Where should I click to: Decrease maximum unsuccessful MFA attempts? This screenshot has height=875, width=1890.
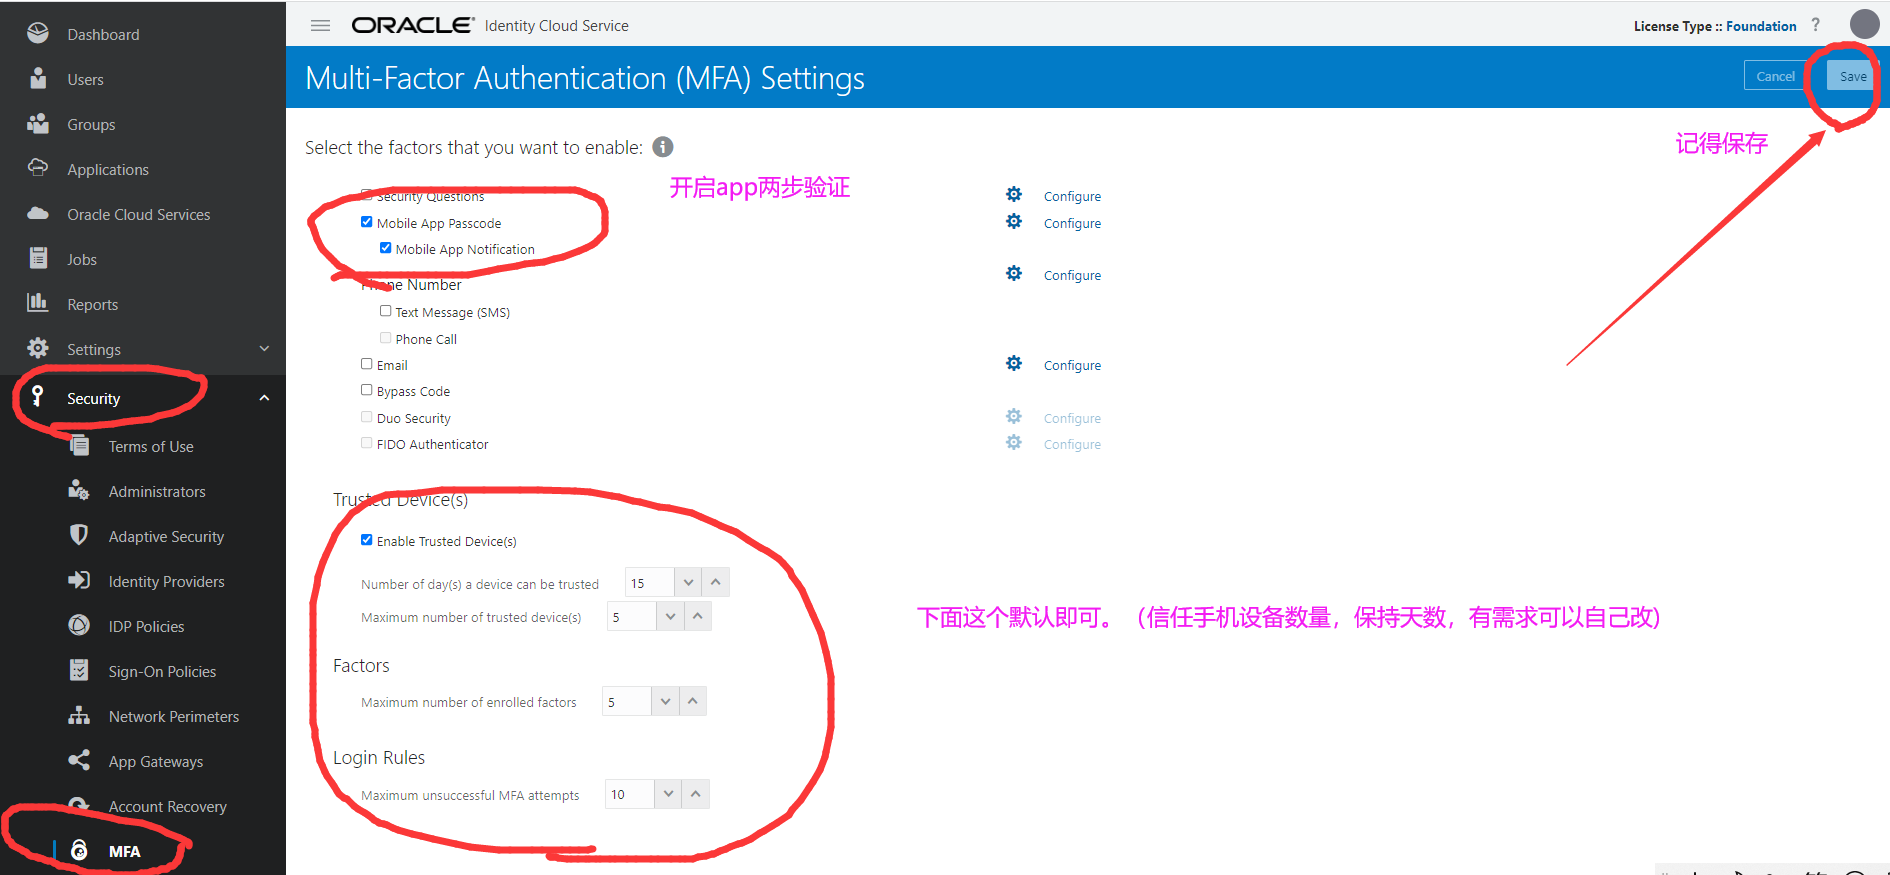[668, 794]
